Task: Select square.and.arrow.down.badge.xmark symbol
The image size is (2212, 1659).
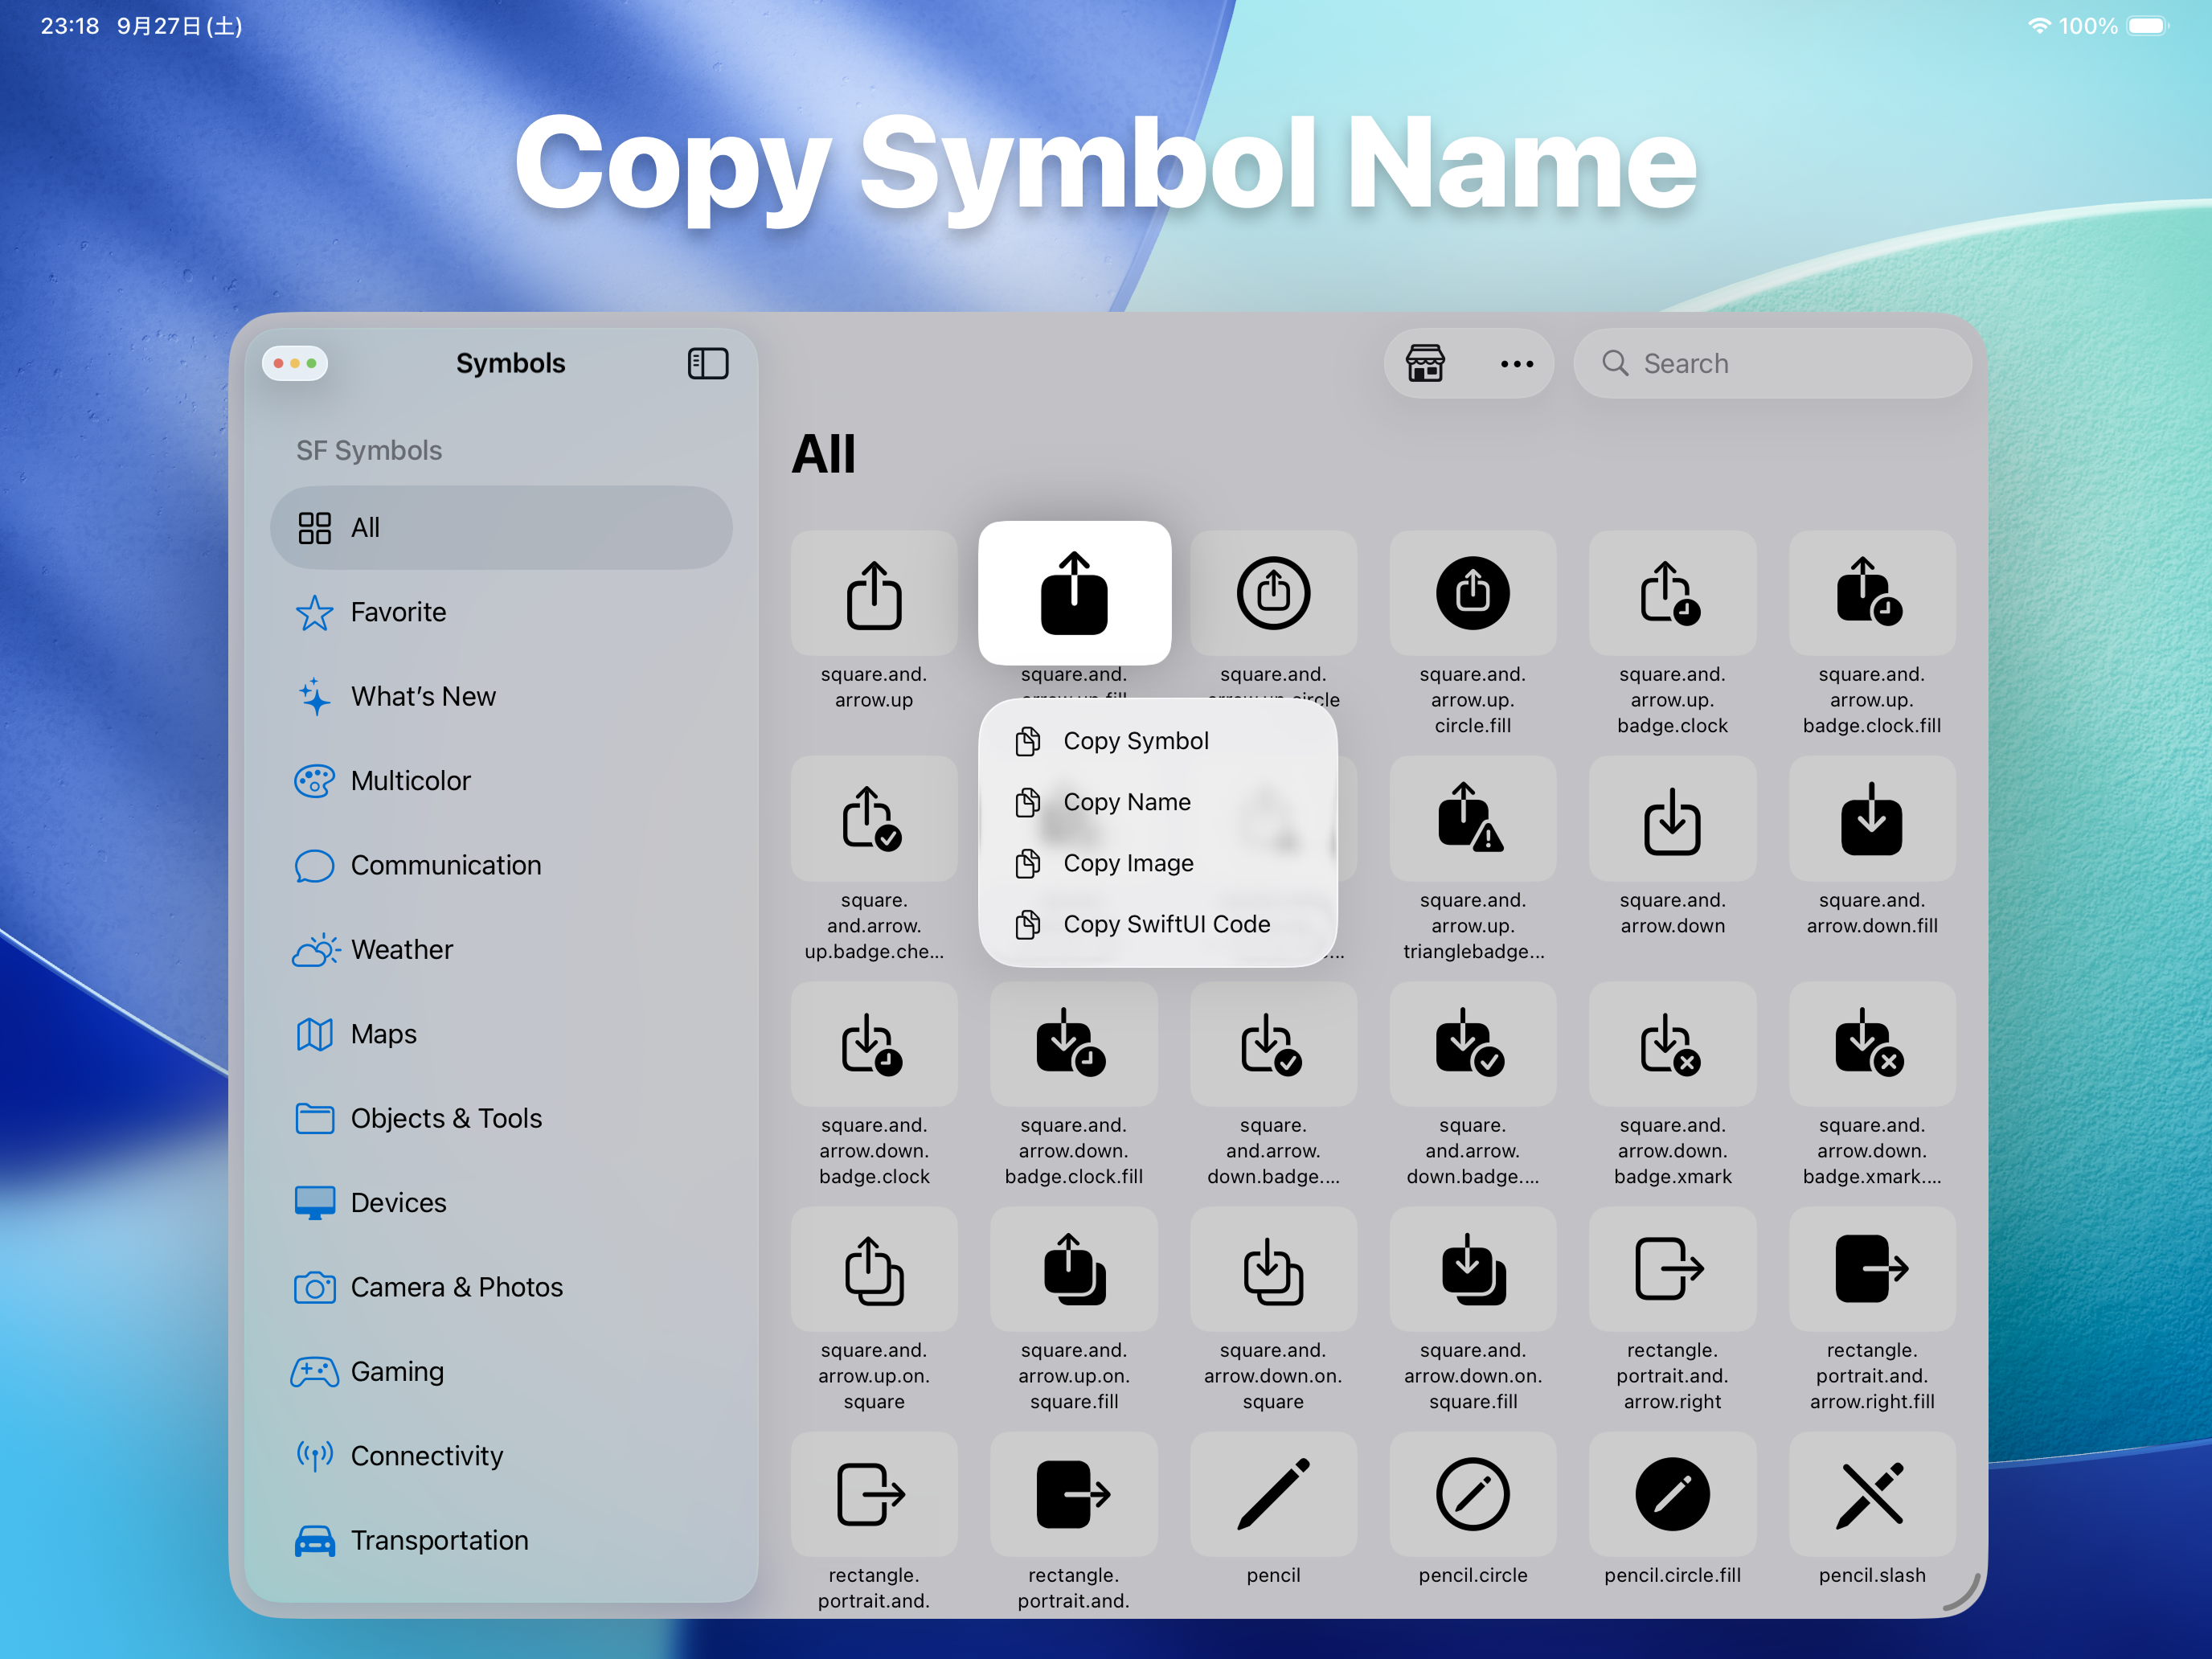Action: pos(1672,1045)
